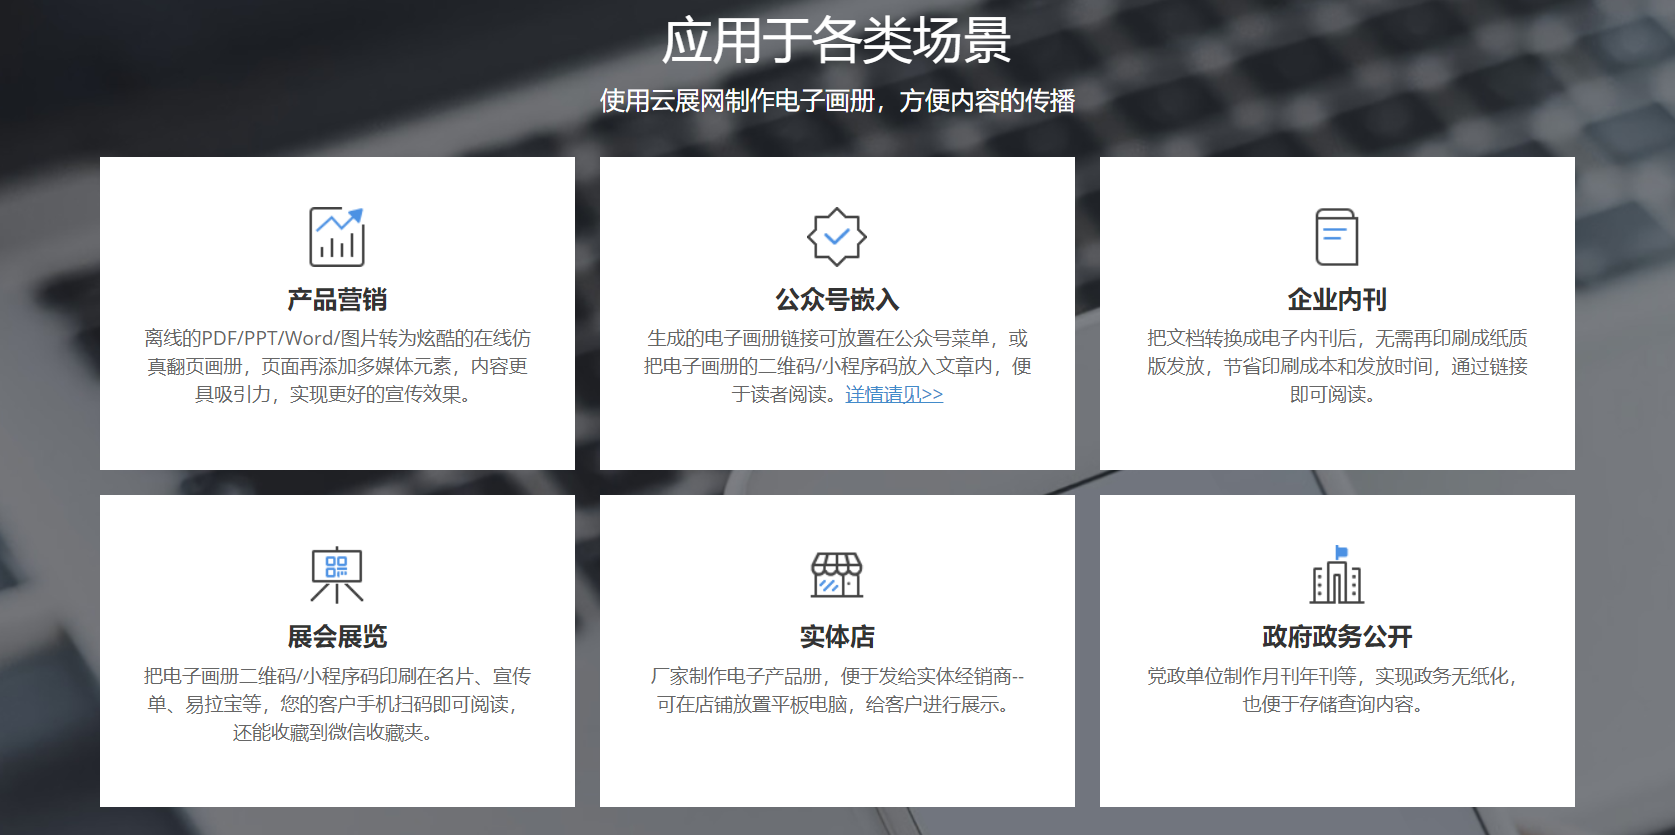
Task: Click the 产品营销 description starting with 离线的PDF/PPT/Word
Action: tap(337, 367)
